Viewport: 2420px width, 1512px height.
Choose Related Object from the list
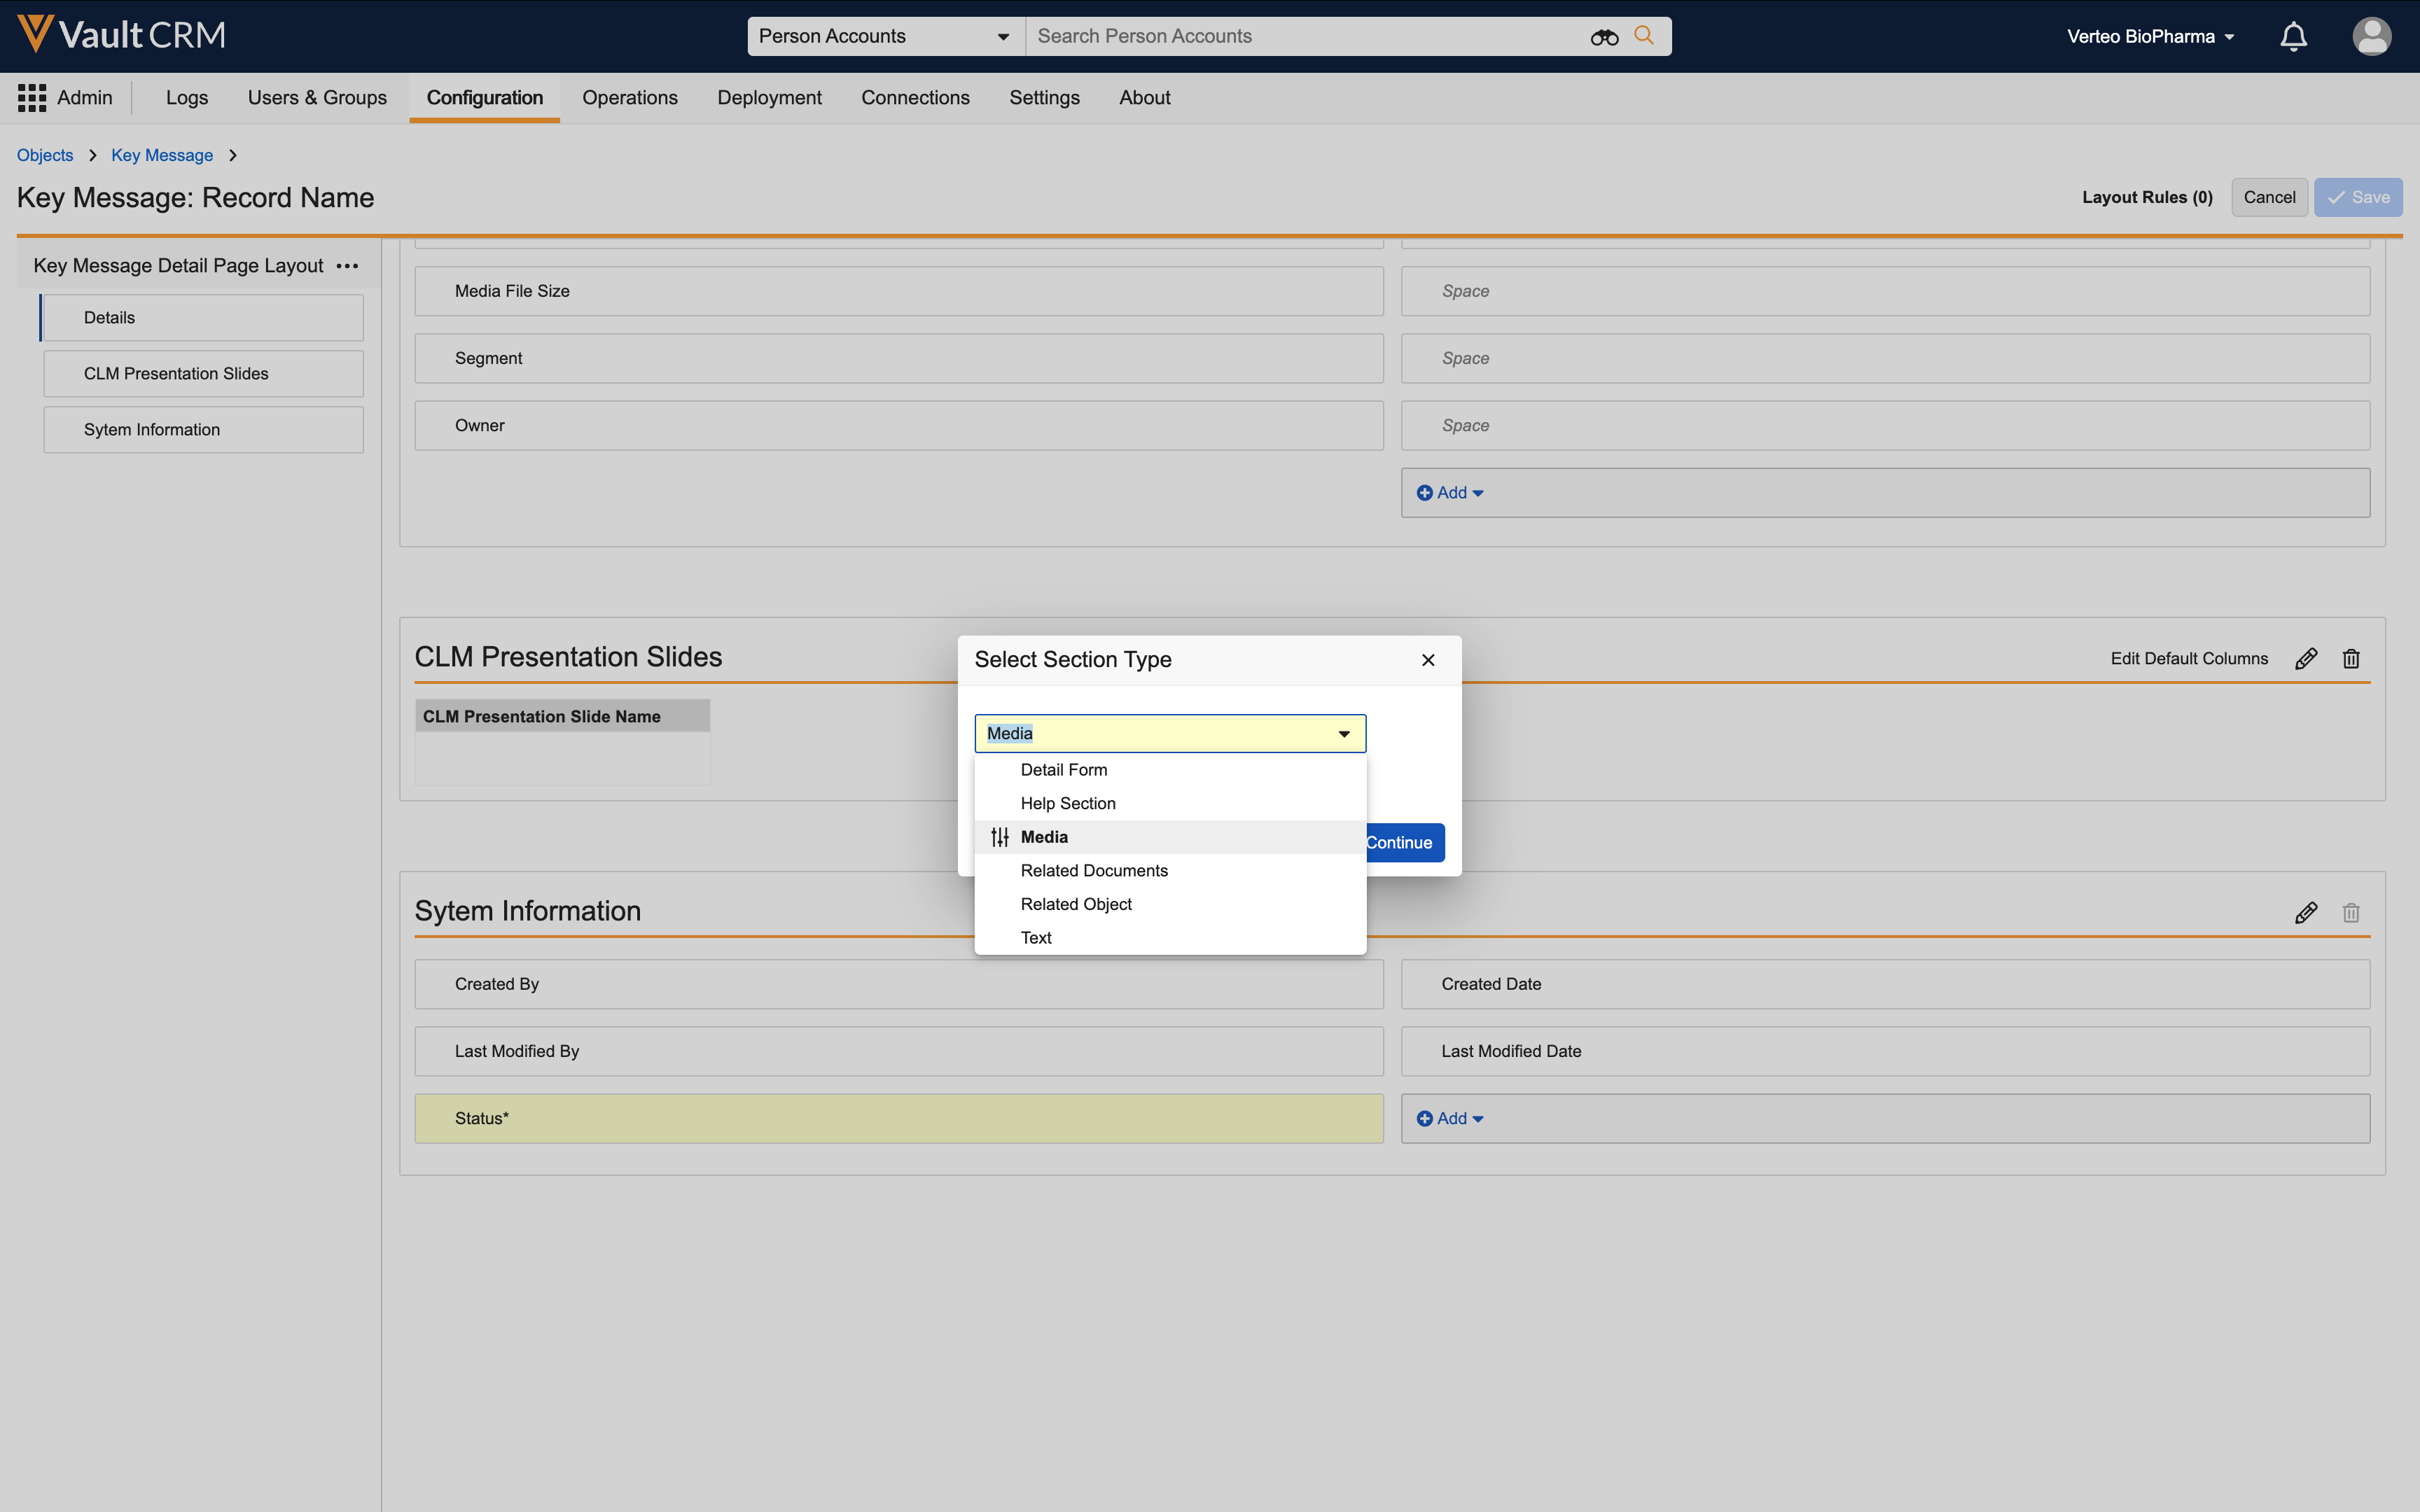pos(1076,904)
